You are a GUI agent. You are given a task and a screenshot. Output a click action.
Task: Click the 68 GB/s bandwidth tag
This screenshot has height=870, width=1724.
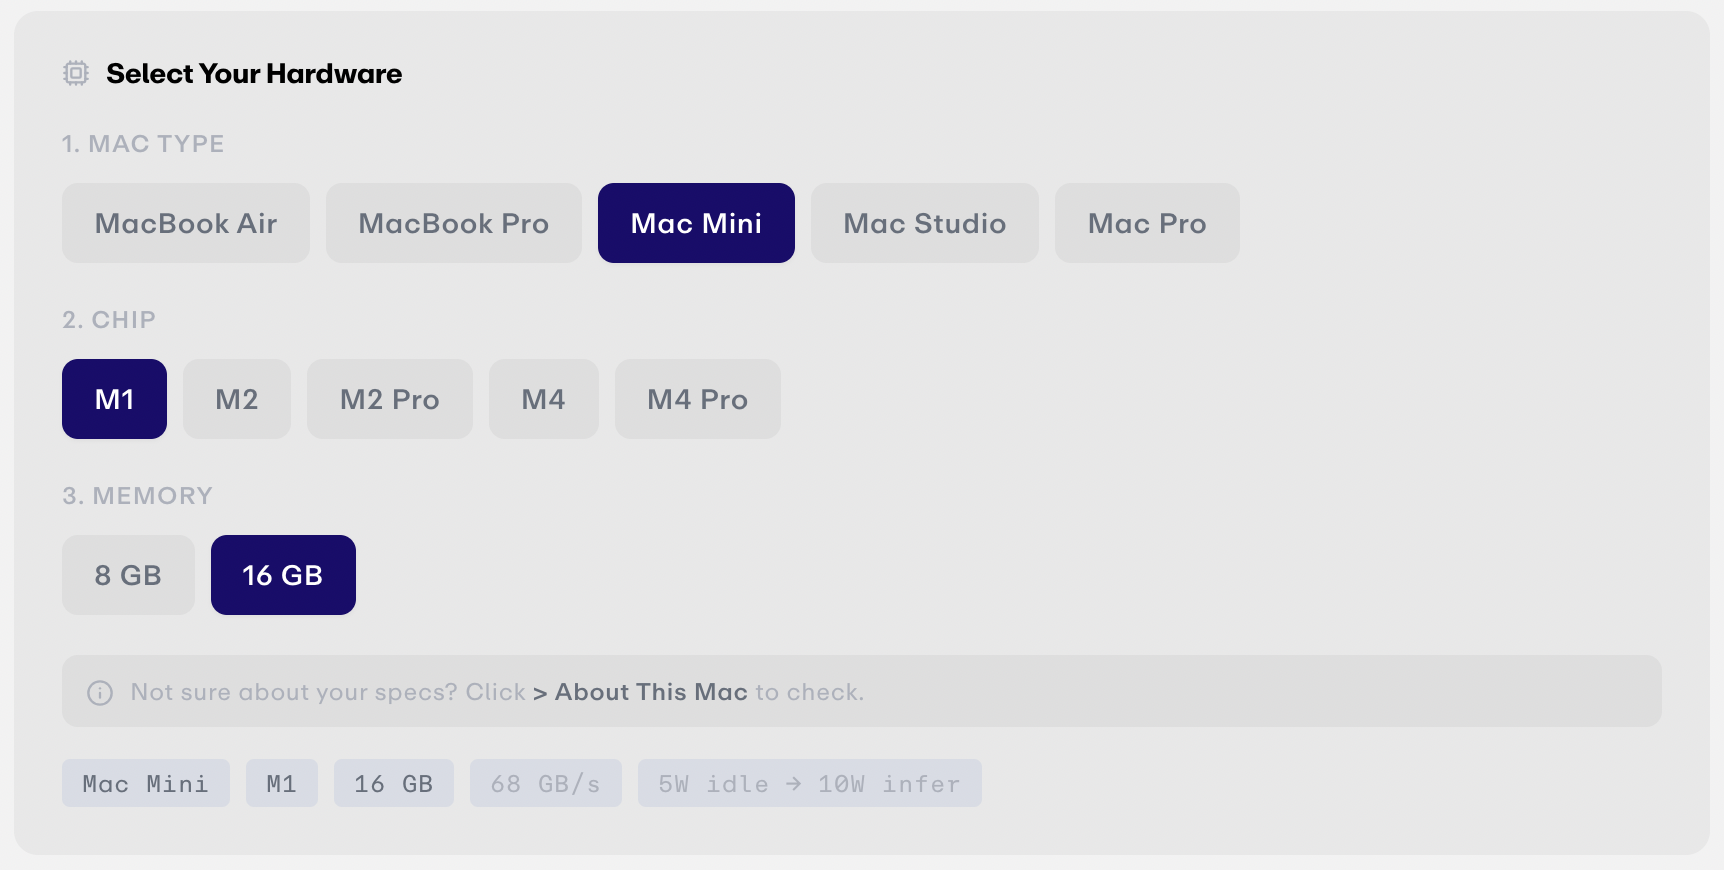pyautogui.click(x=546, y=783)
